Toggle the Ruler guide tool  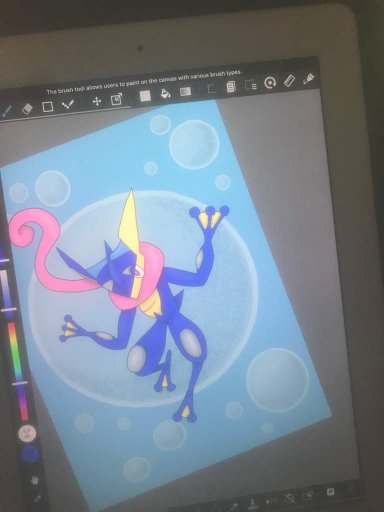289,81
